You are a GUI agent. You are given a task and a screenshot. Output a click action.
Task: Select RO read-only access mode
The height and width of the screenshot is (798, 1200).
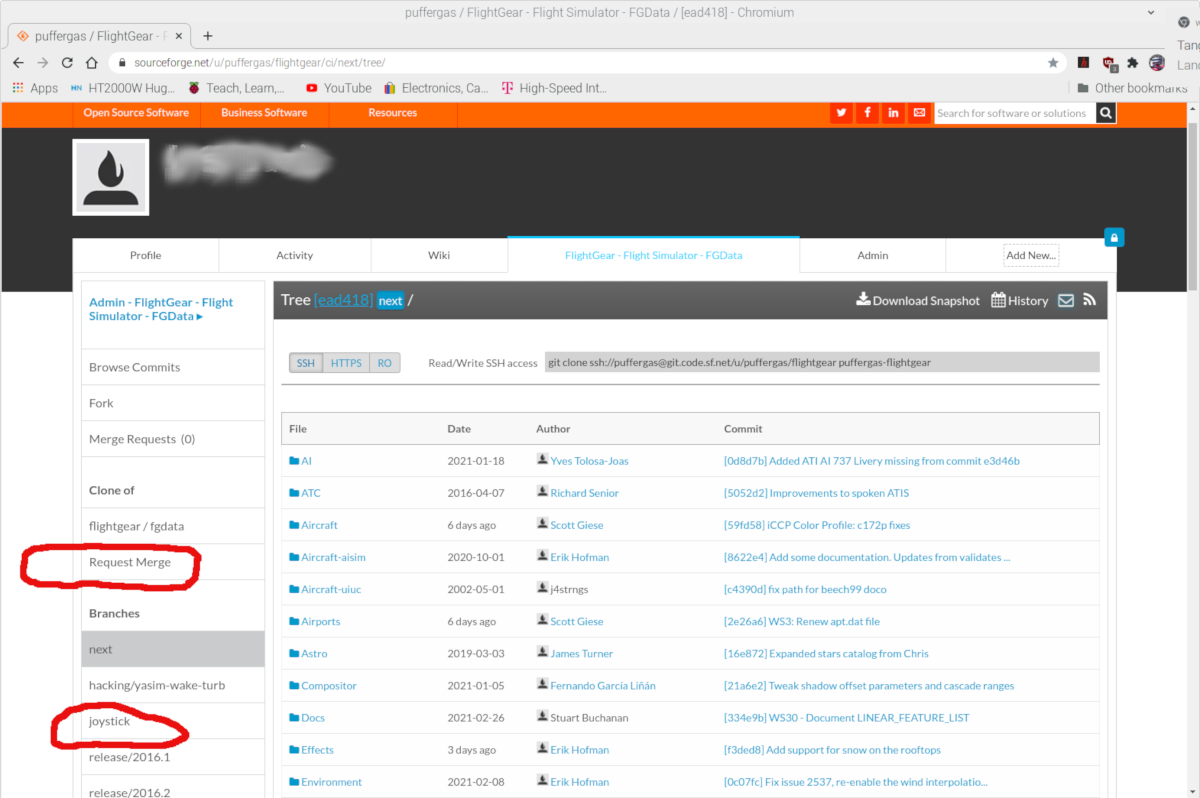(385, 363)
